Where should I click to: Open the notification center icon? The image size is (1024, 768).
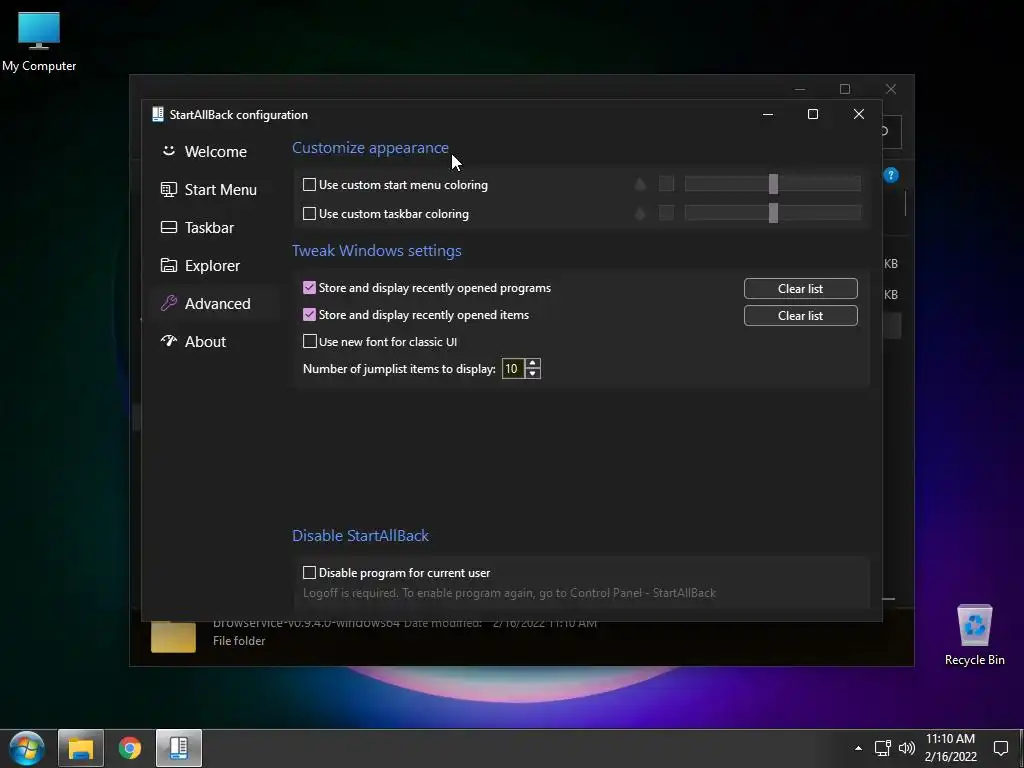[x=1000, y=748]
